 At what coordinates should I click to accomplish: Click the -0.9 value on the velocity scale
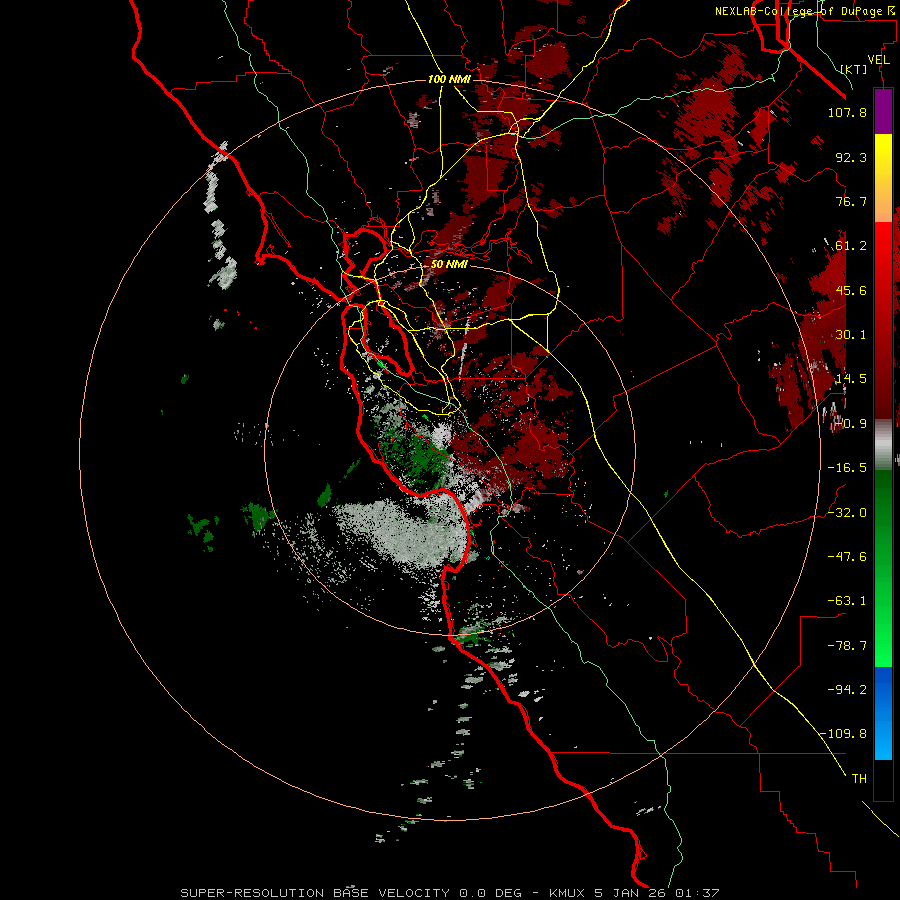(851, 424)
